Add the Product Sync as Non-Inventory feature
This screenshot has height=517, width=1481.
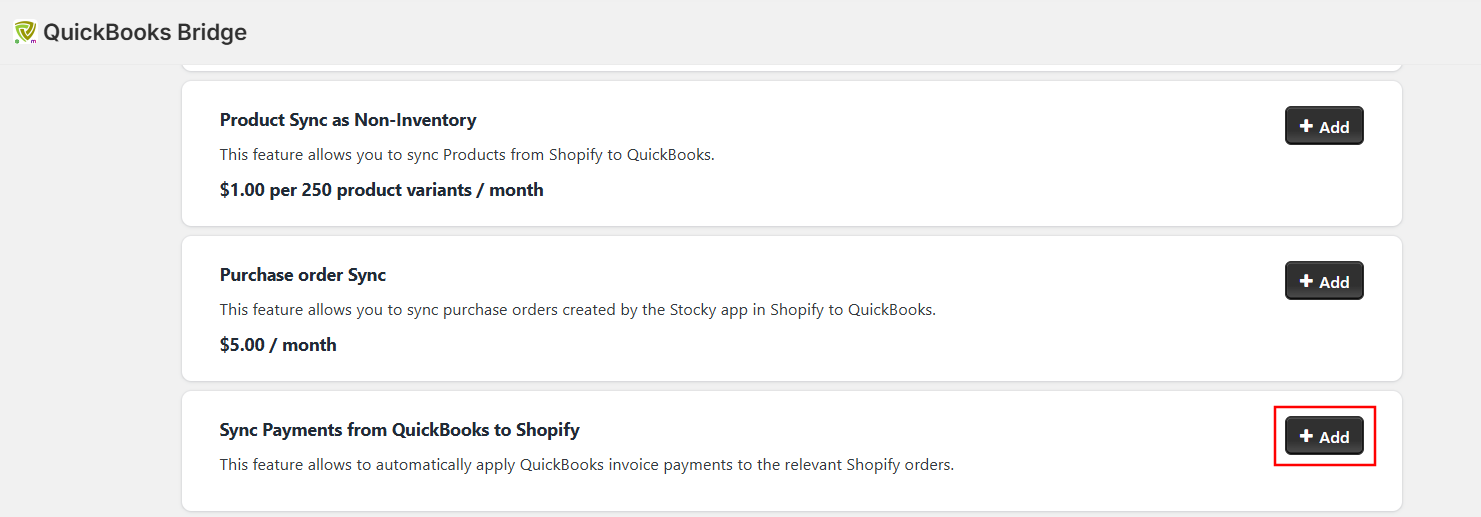[x=1324, y=127]
